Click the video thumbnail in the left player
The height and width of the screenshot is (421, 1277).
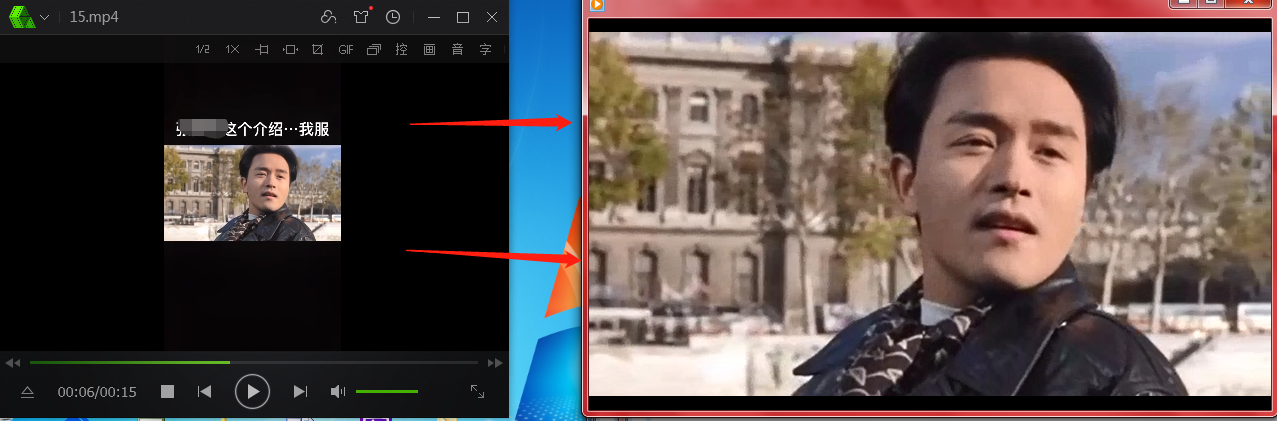click(x=252, y=193)
